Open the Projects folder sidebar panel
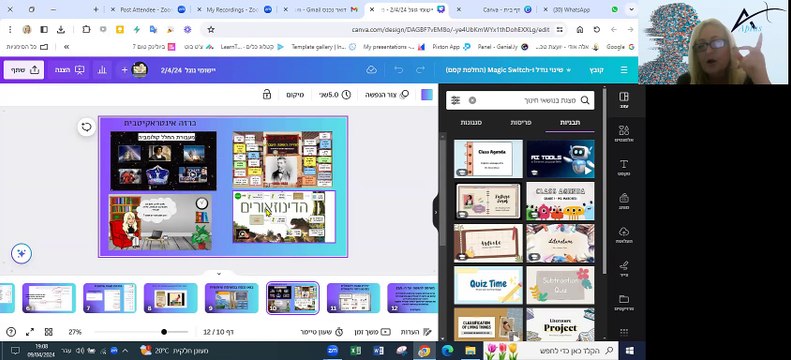791x360 pixels. click(624, 302)
